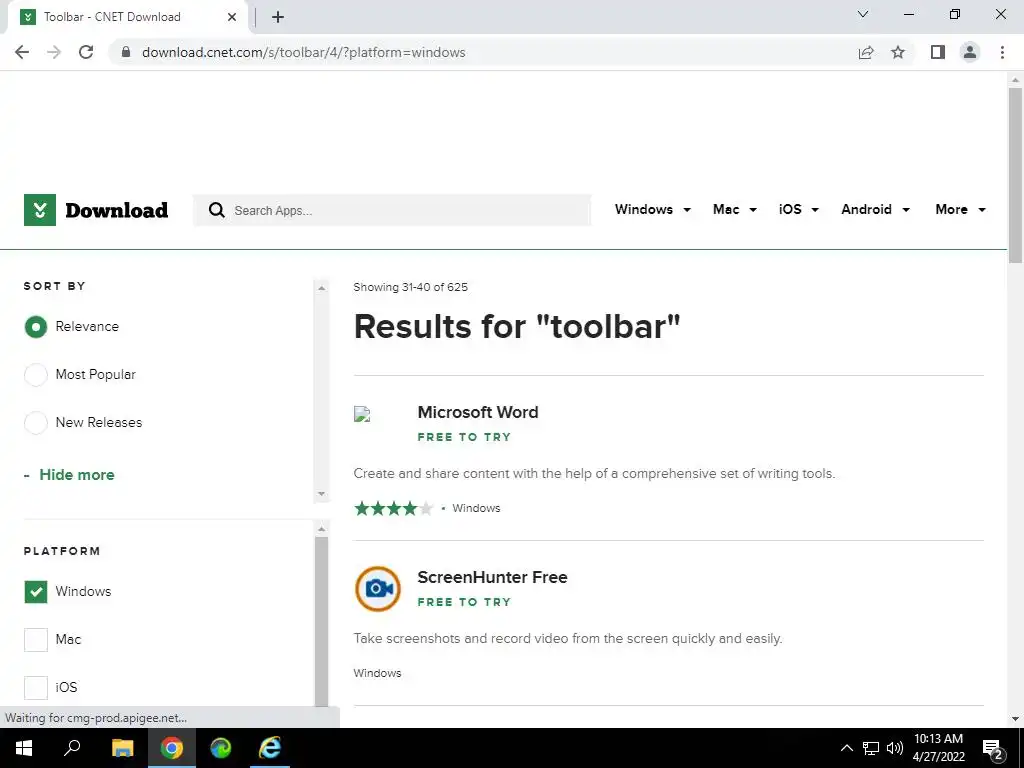
Task: Check the Mac platform checkbox
Action: (x=36, y=639)
